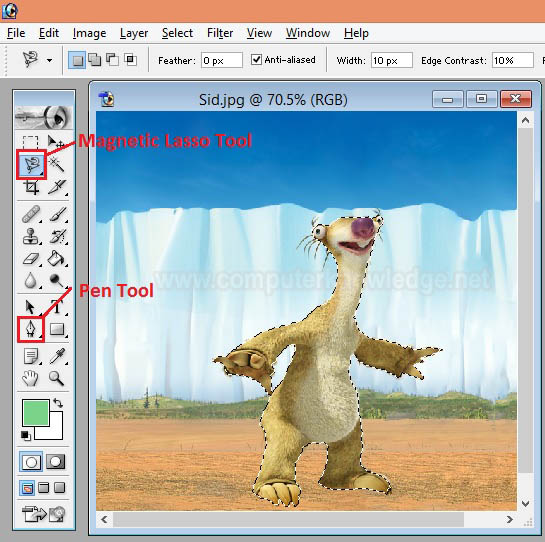Select the History Brush tool
545x542 pixels.
[x=58, y=236]
